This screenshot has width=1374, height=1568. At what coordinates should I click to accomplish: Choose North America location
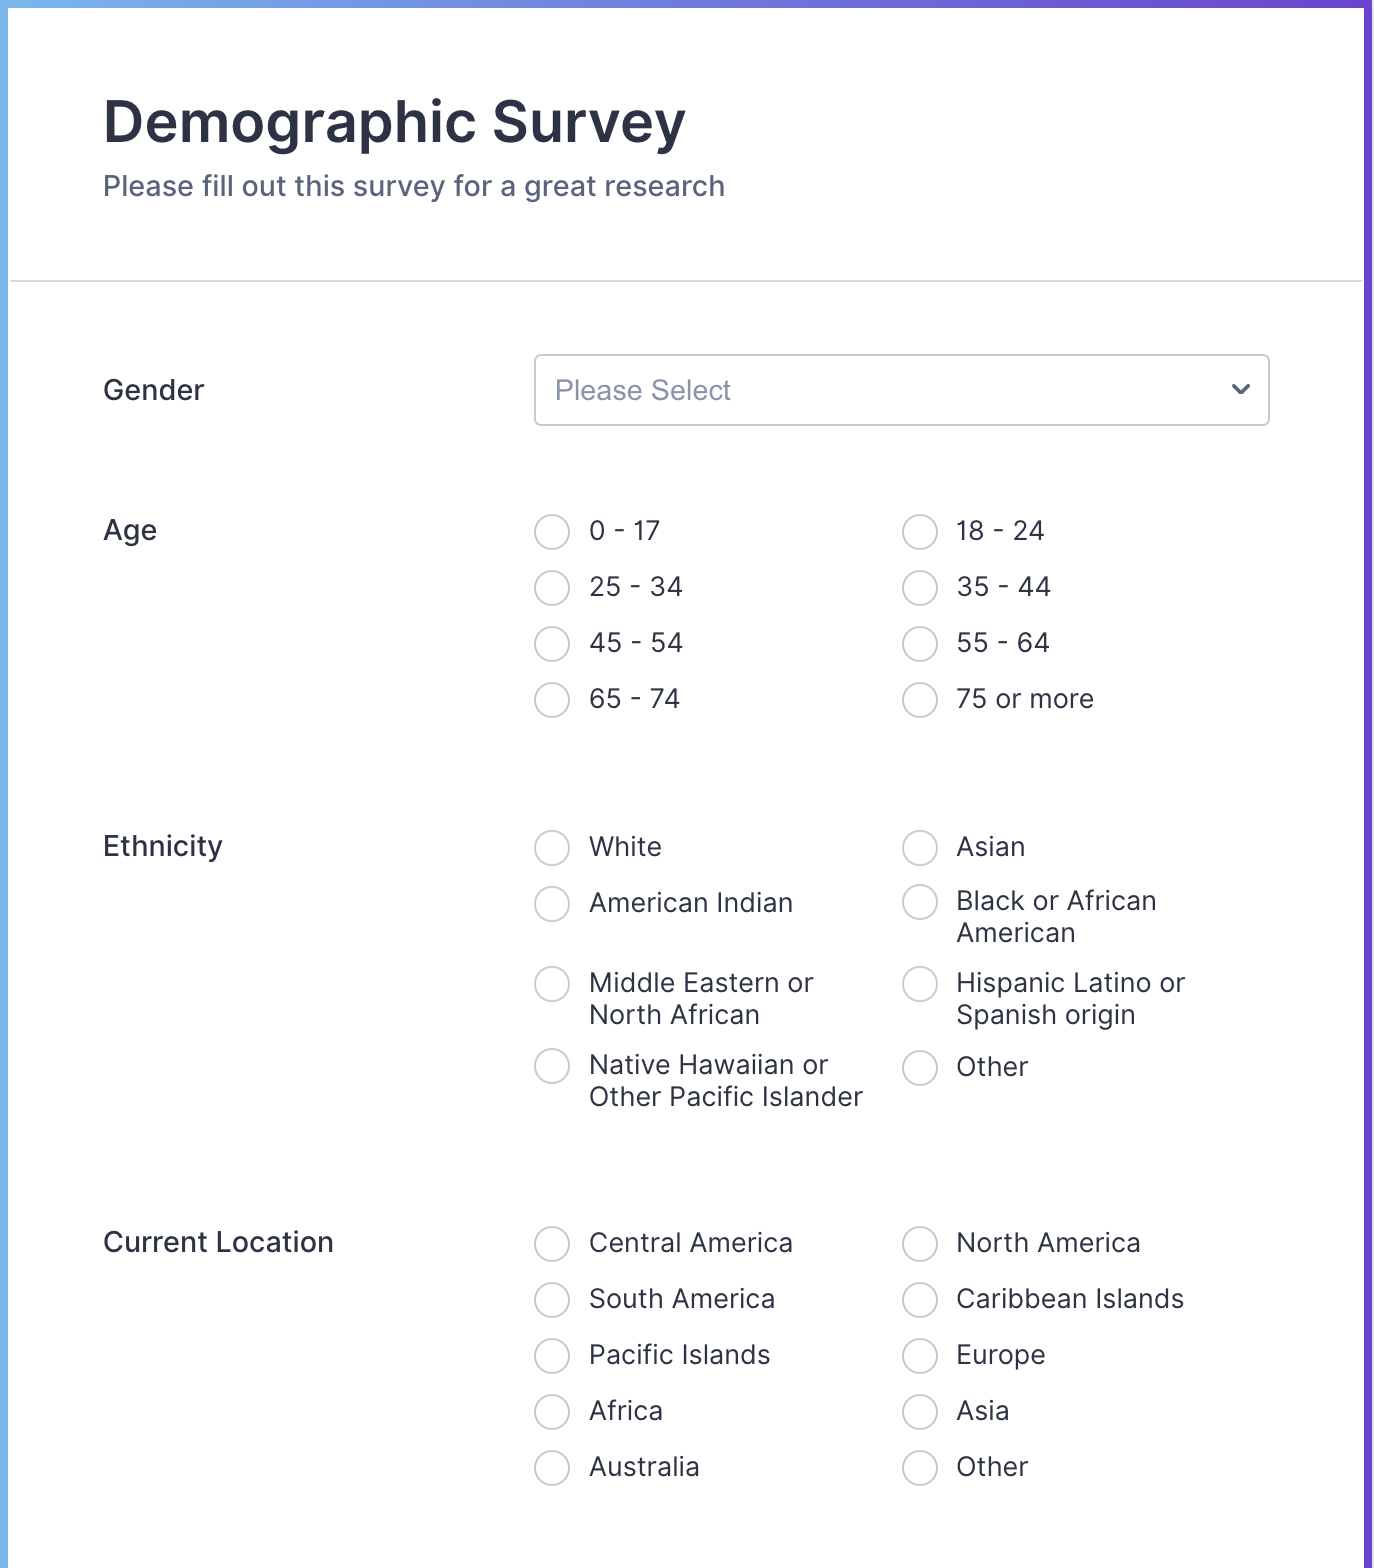point(920,1244)
